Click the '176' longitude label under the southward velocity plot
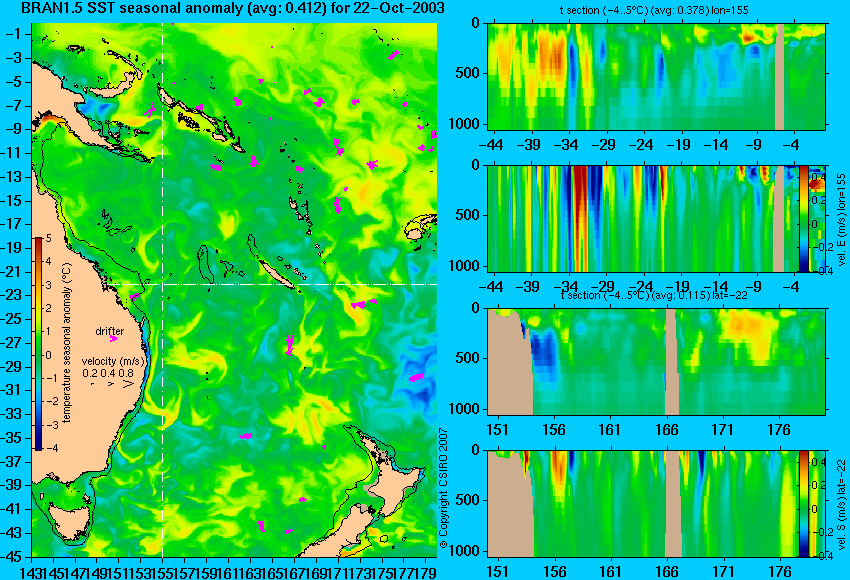The width and height of the screenshot is (850, 580). 780,572
